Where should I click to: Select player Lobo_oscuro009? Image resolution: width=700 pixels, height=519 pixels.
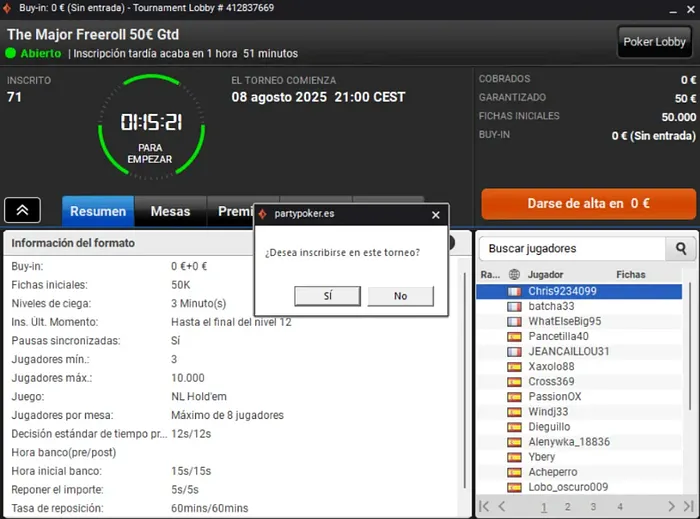pyautogui.click(x=579, y=487)
